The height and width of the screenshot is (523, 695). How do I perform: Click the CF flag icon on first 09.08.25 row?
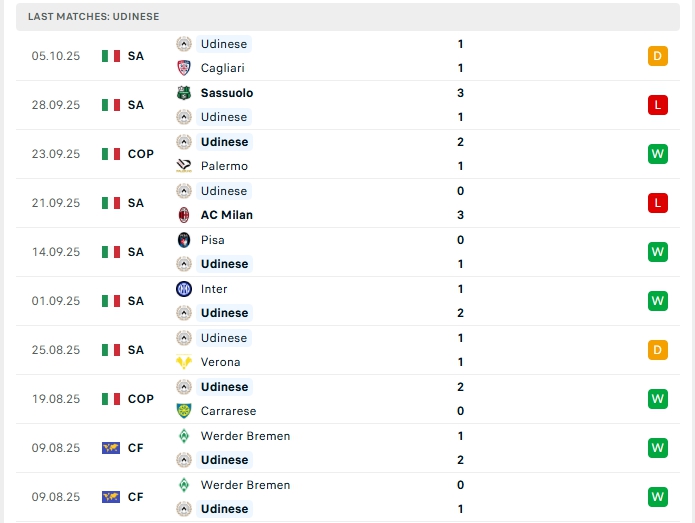point(111,448)
